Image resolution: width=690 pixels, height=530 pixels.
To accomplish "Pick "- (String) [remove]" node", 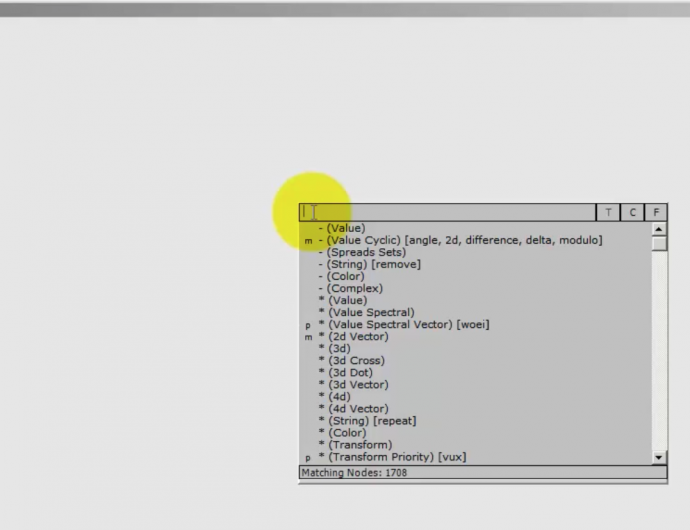I will (x=369, y=265).
